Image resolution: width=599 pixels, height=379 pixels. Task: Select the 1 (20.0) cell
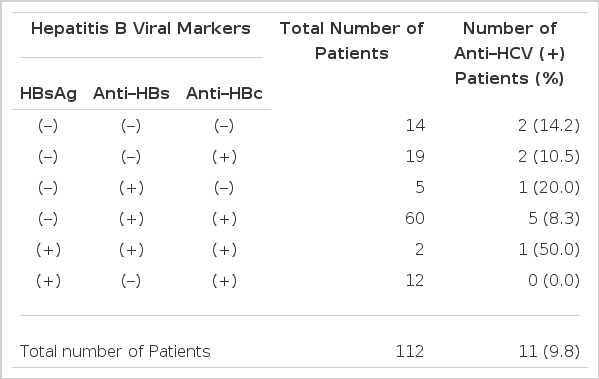point(549,187)
